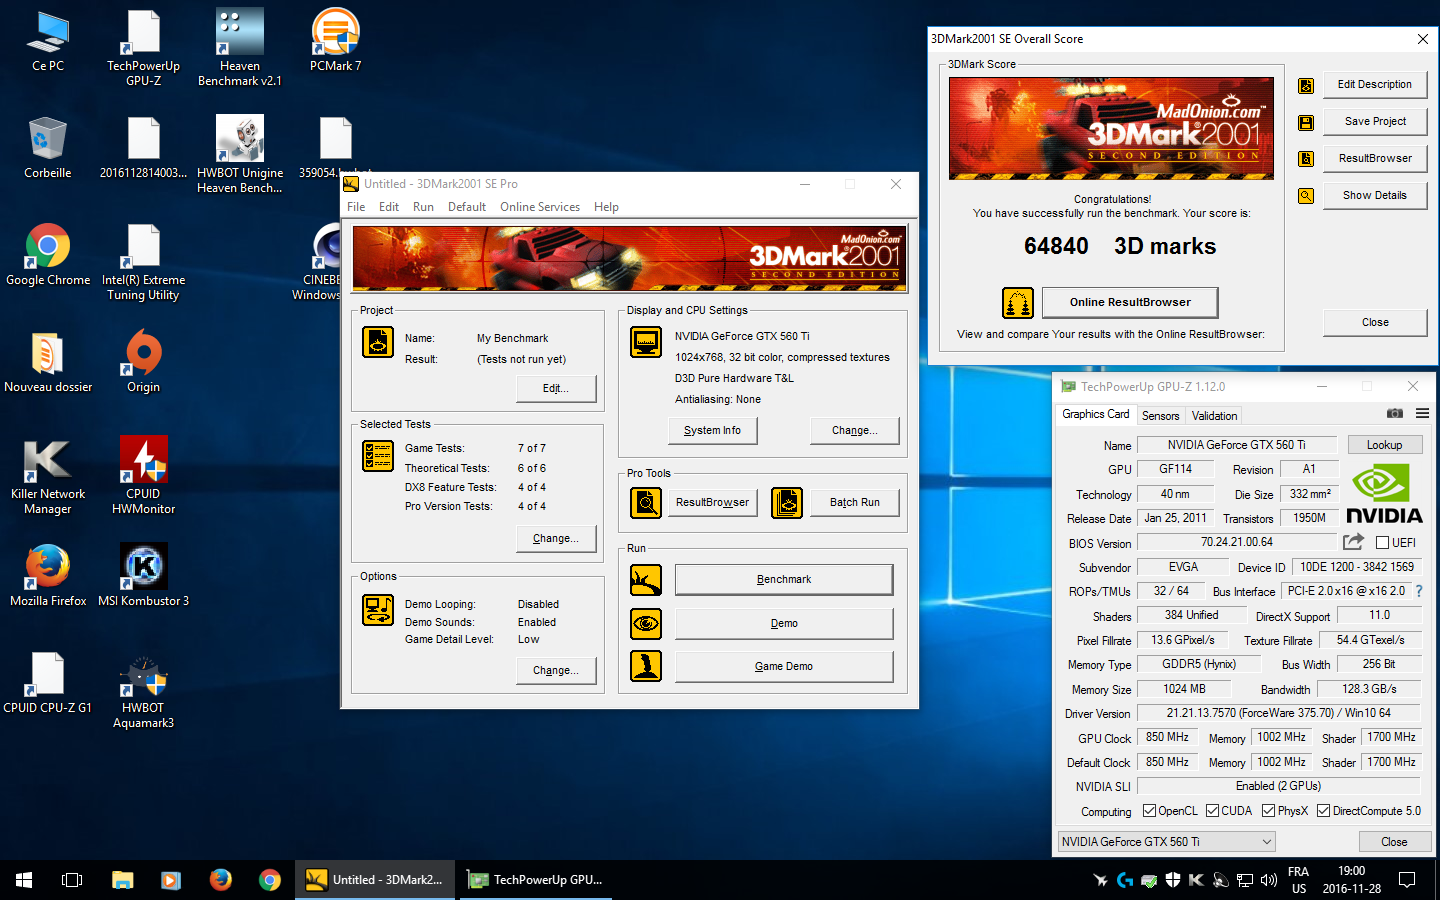
Task: Open the Online Services menu
Action: (540, 207)
